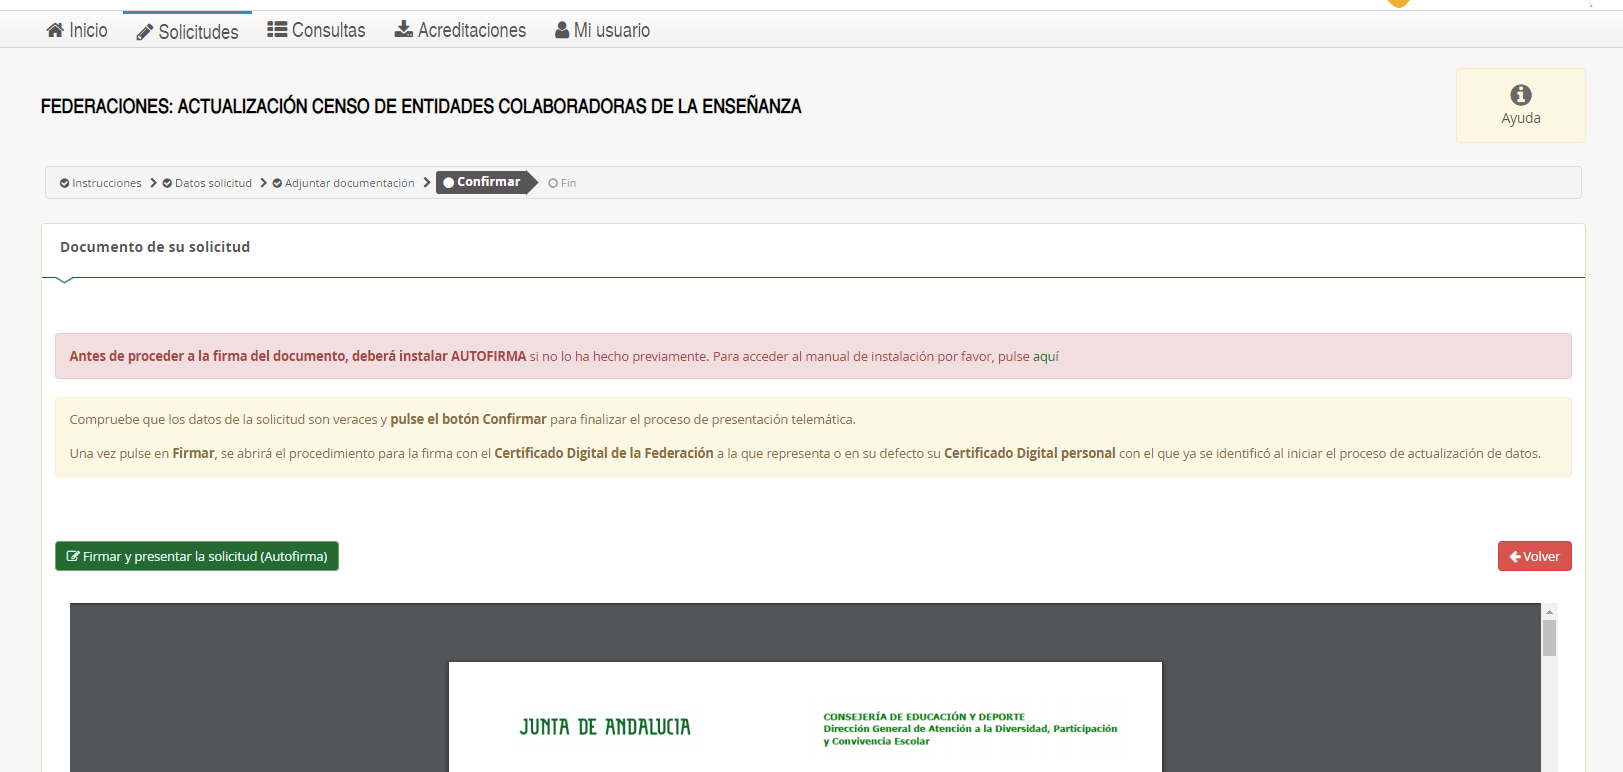Click the person icon beside Mi usuario

pyautogui.click(x=562, y=30)
